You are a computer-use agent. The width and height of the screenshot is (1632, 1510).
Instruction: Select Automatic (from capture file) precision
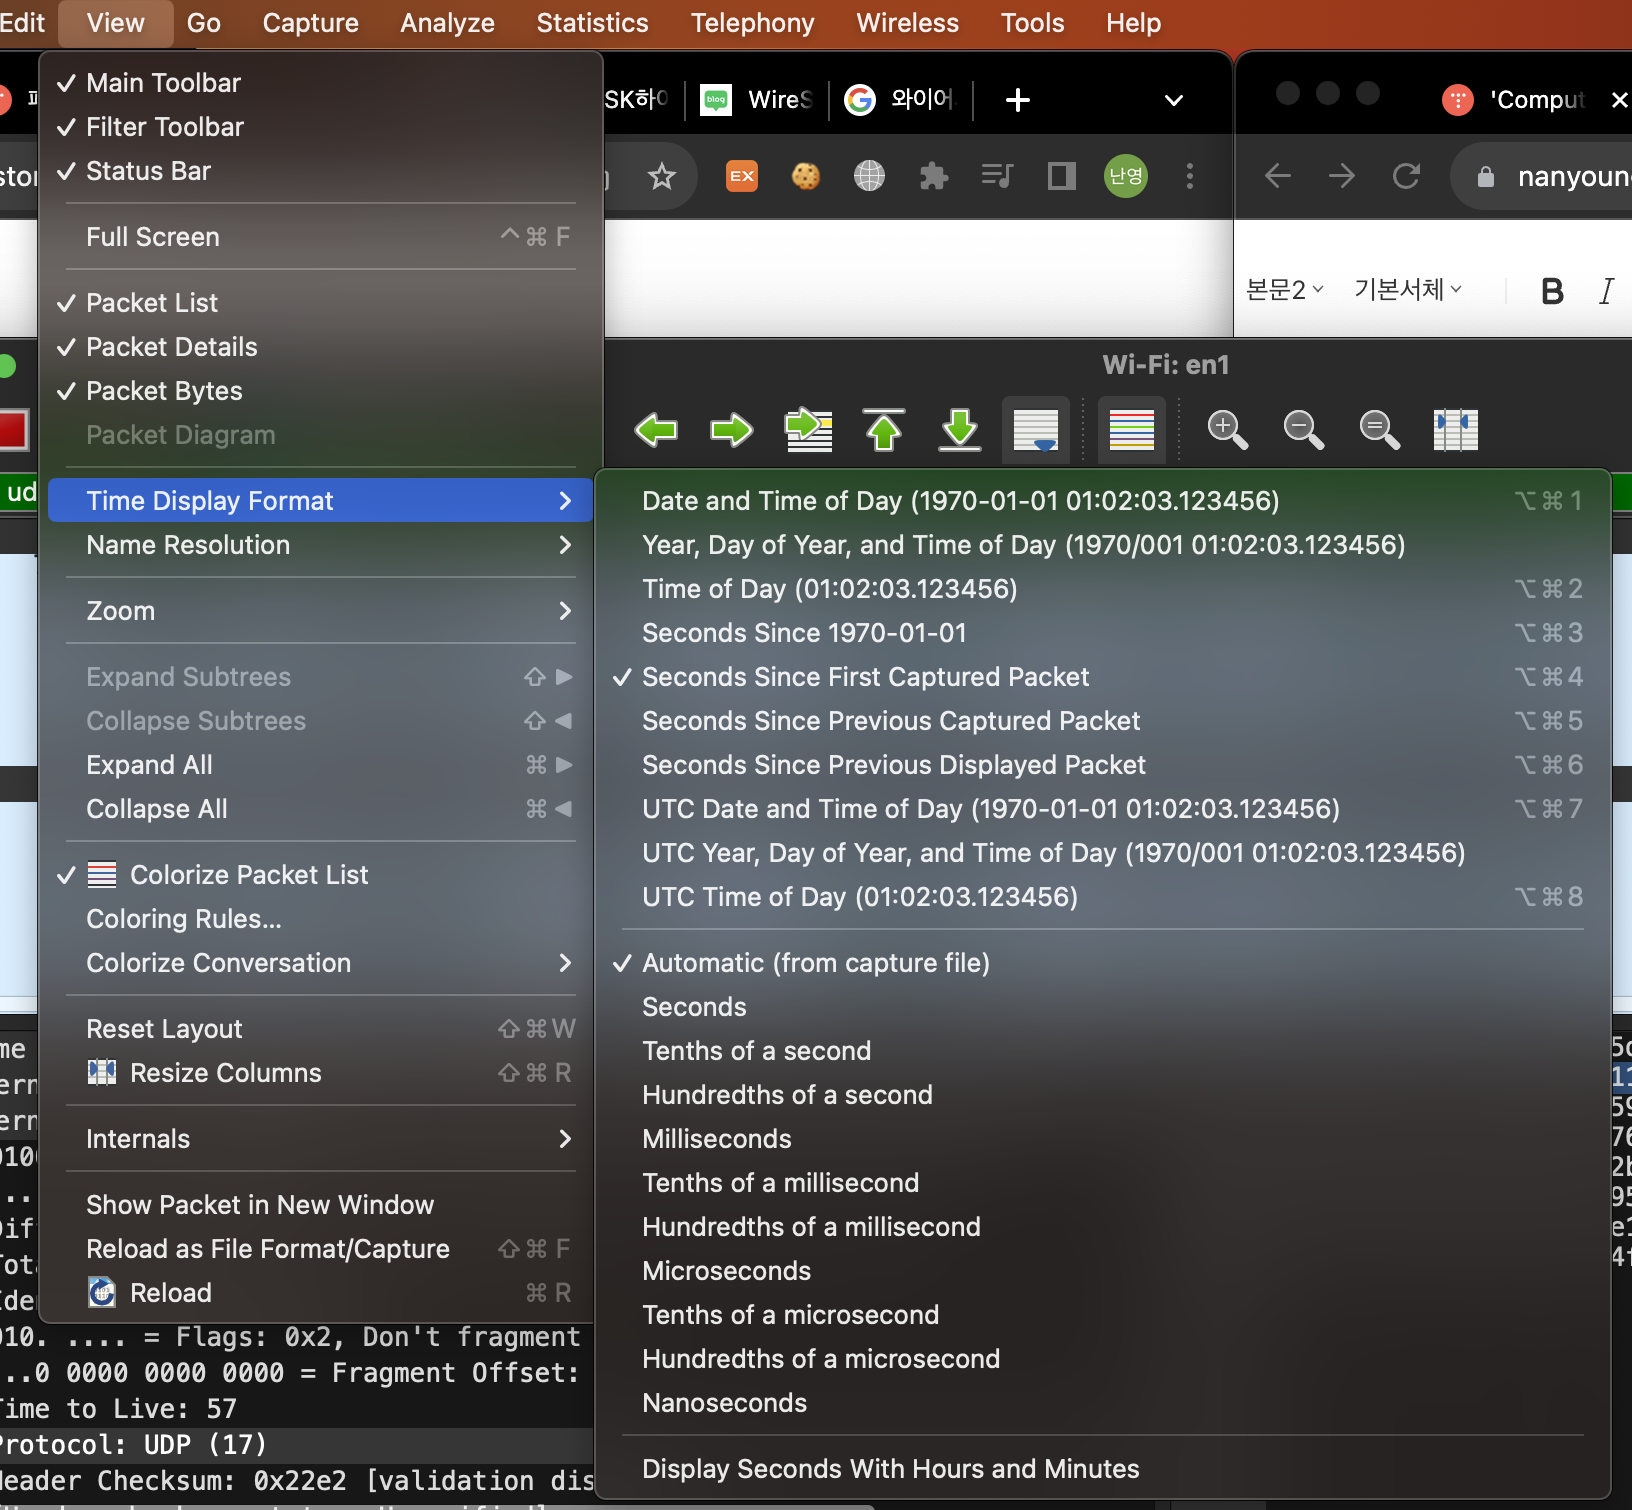pyautogui.click(x=1102, y=963)
